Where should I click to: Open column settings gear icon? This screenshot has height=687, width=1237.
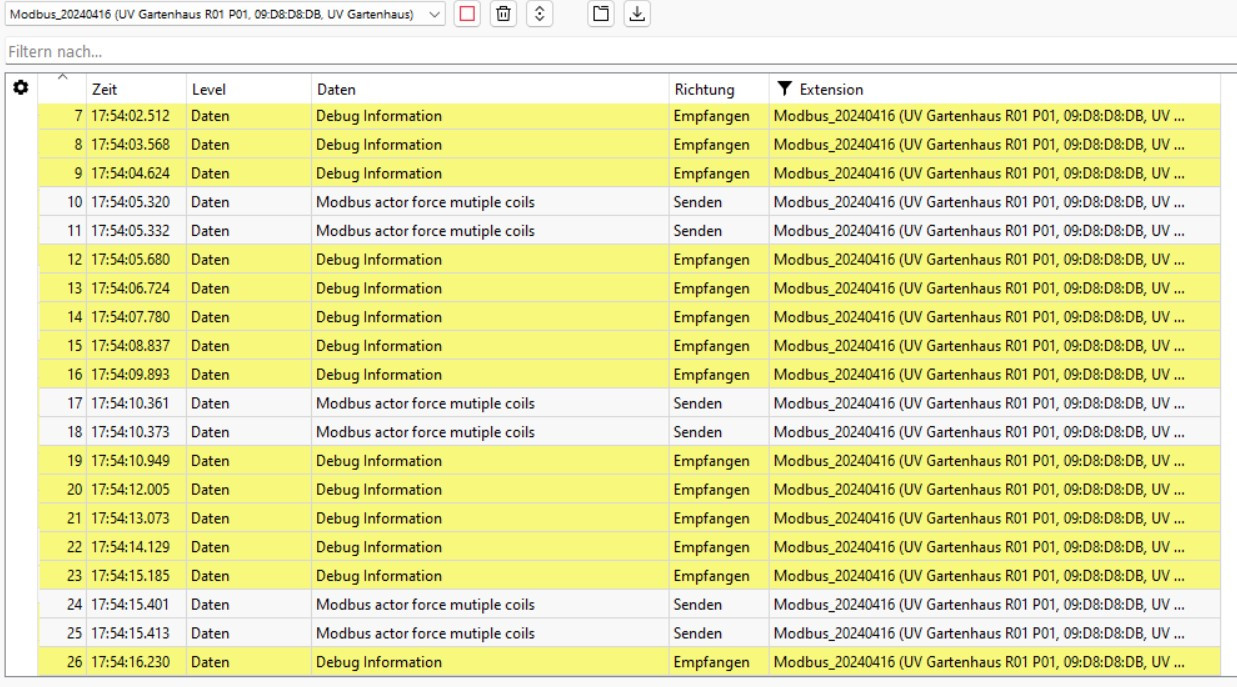[20, 88]
